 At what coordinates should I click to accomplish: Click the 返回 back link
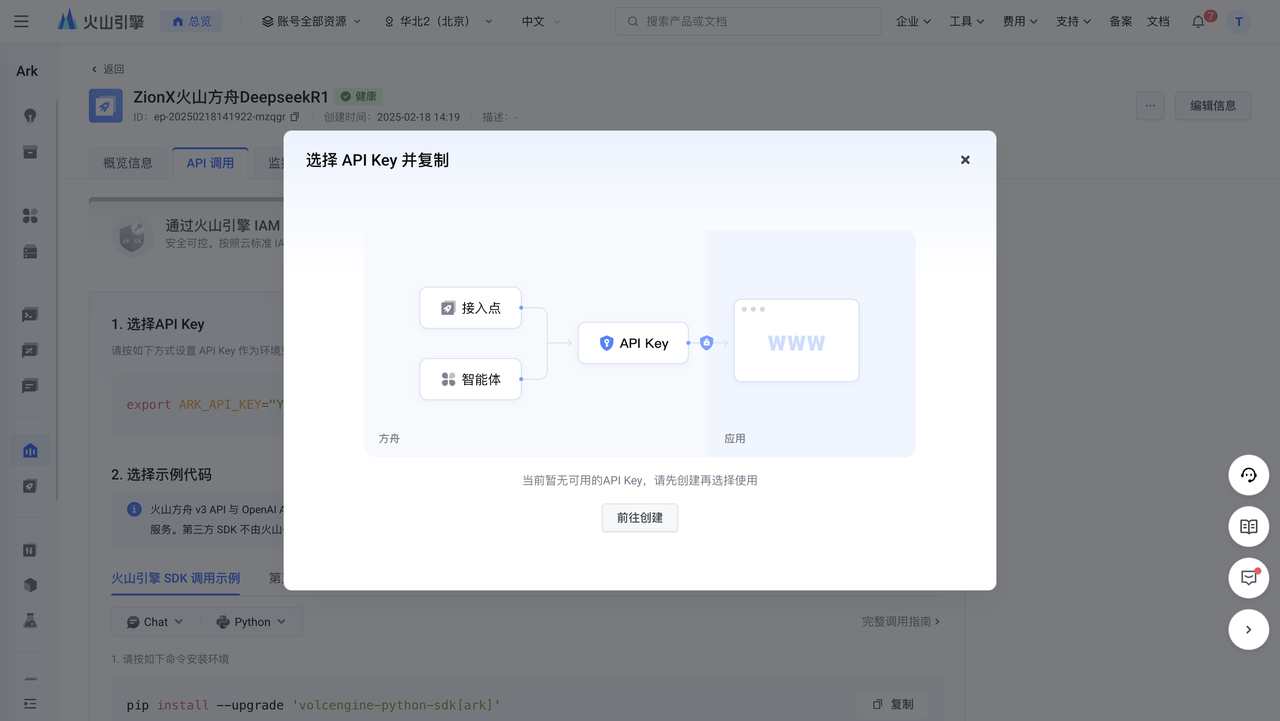[107, 69]
